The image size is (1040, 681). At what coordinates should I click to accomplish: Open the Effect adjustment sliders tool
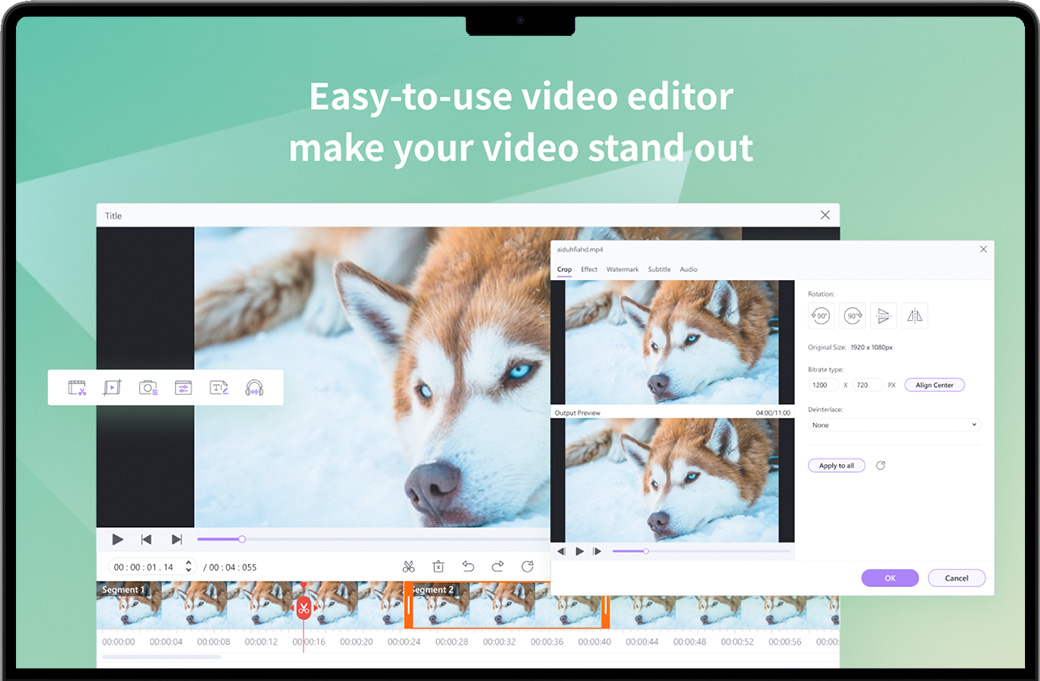pos(183,388)
